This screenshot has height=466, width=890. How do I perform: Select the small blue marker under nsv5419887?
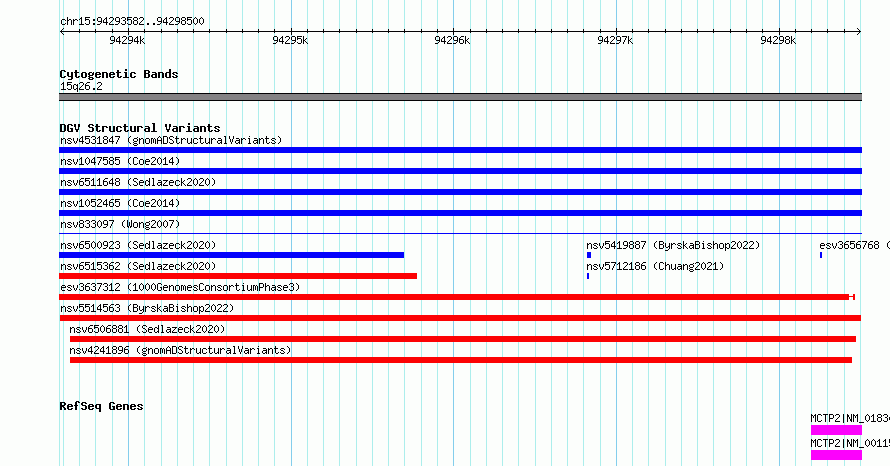[589, 255]
